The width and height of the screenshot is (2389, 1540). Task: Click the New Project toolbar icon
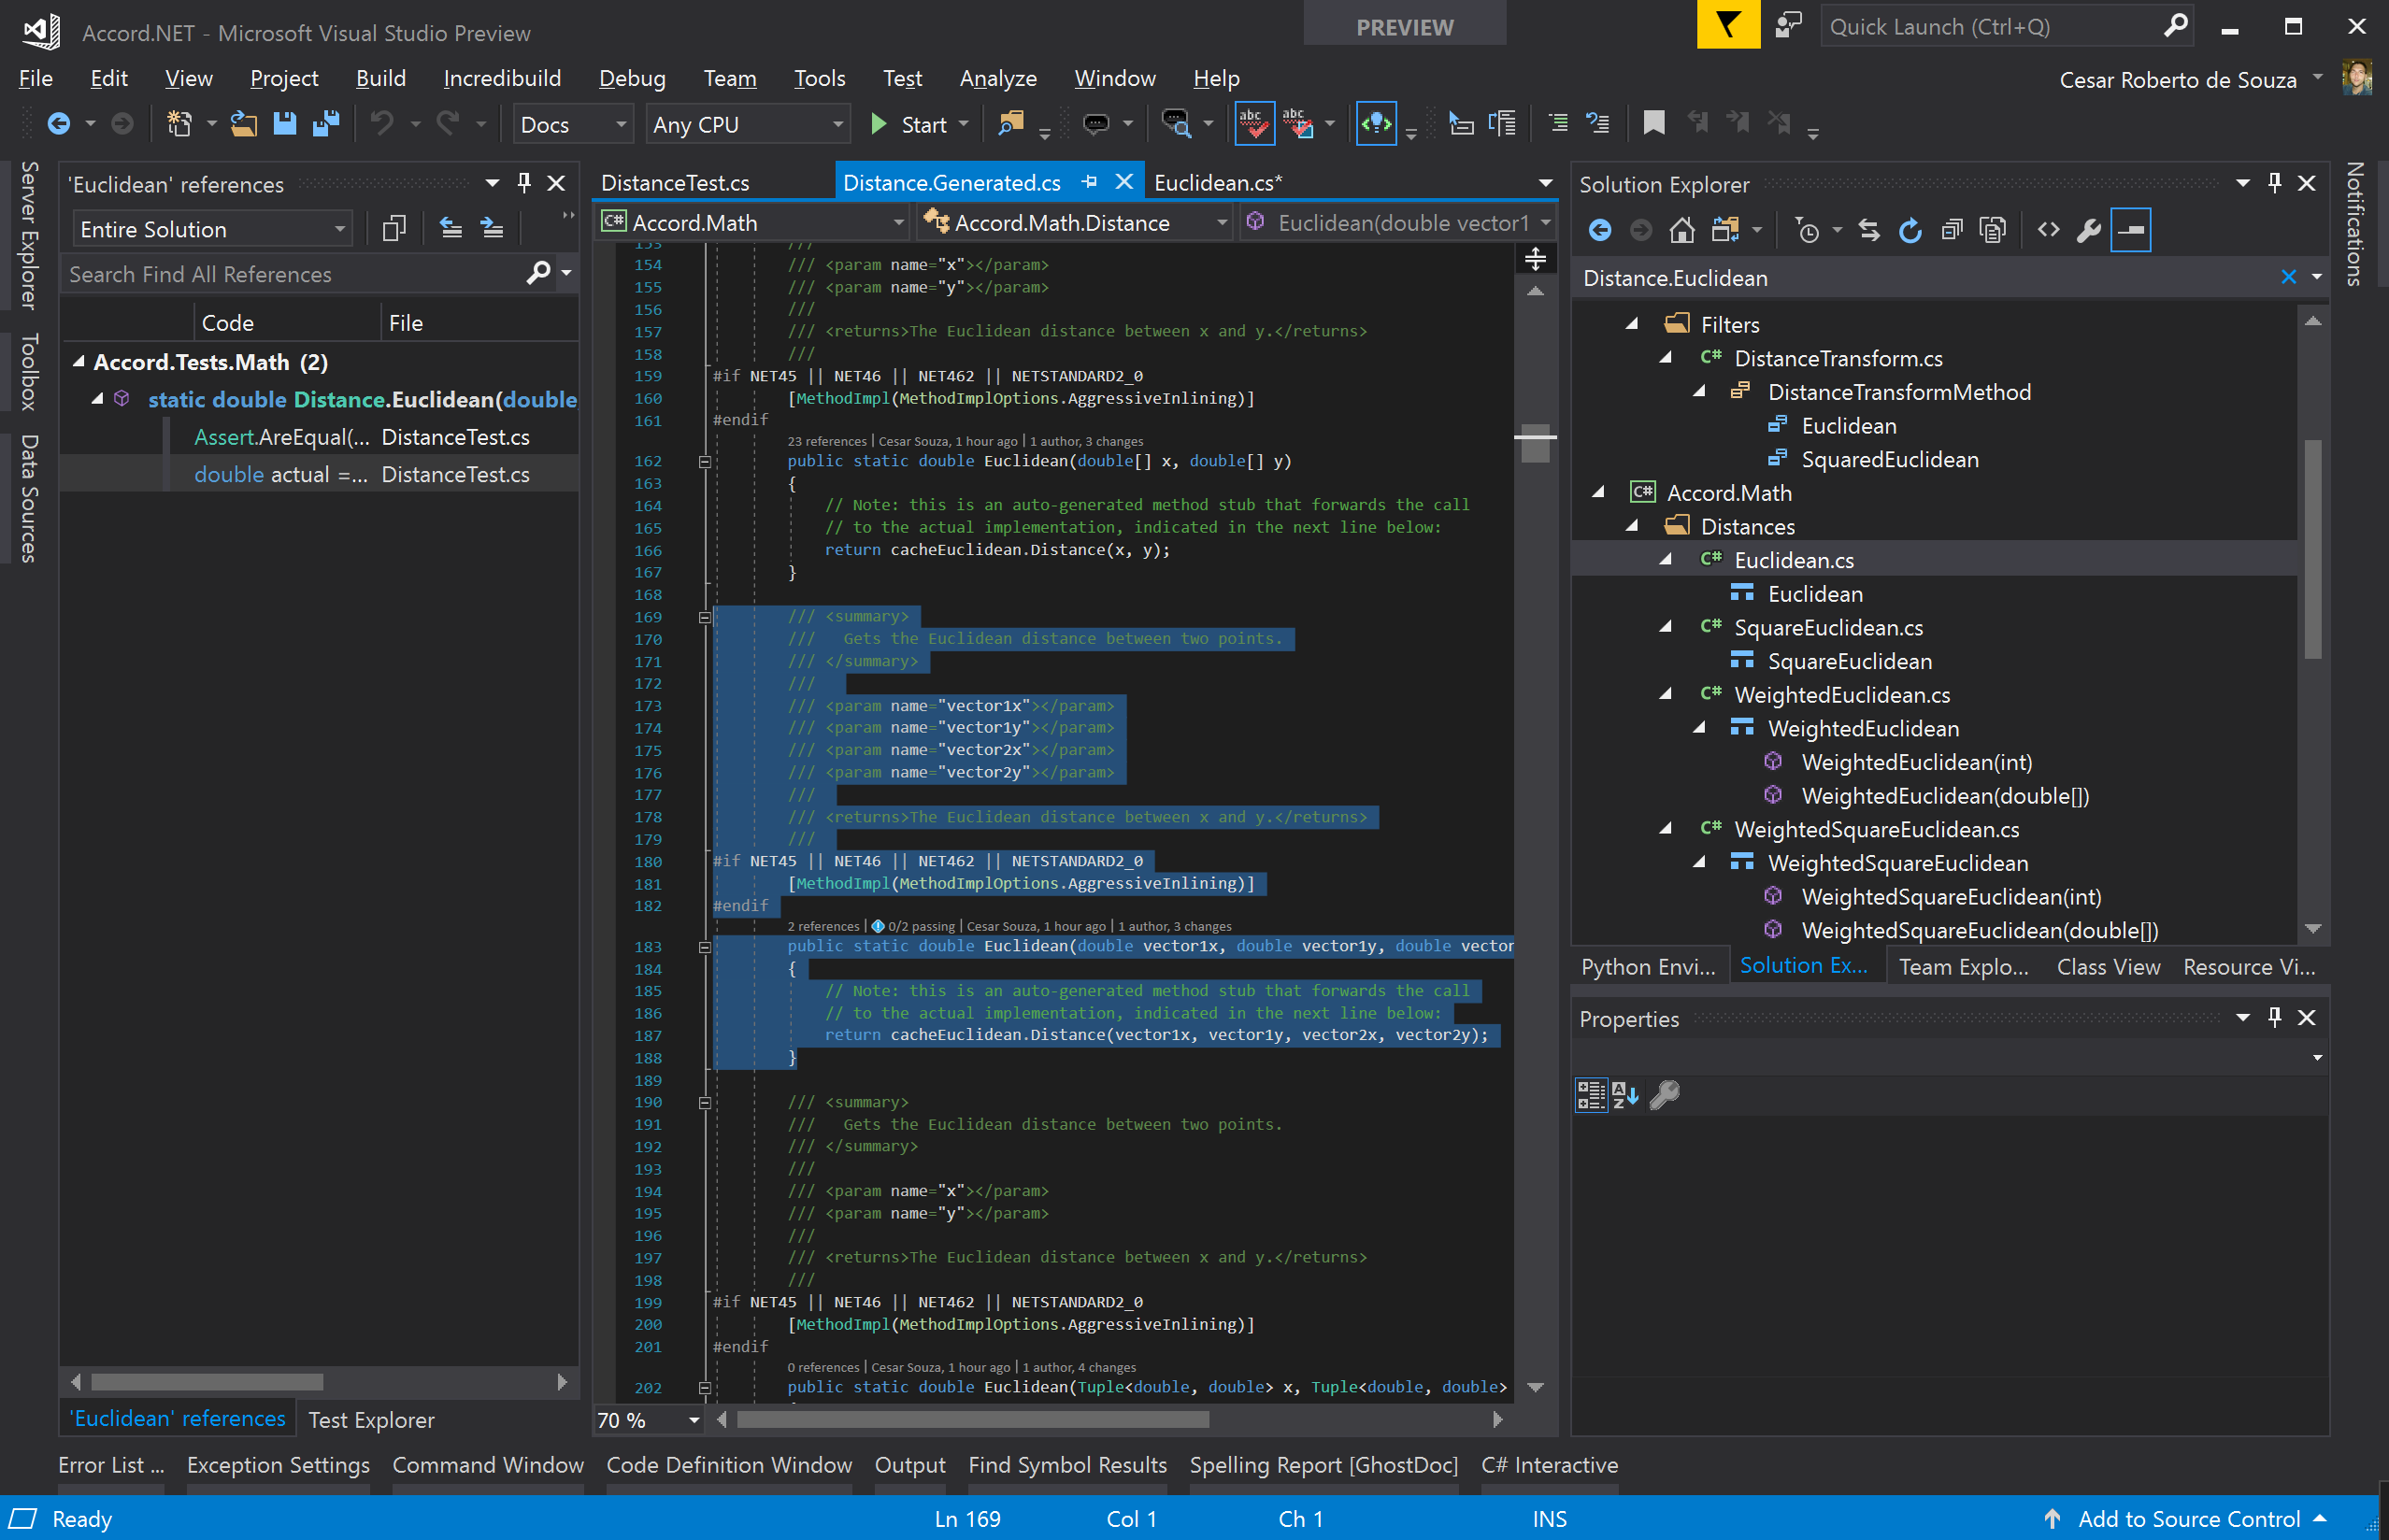coord(179,124)
